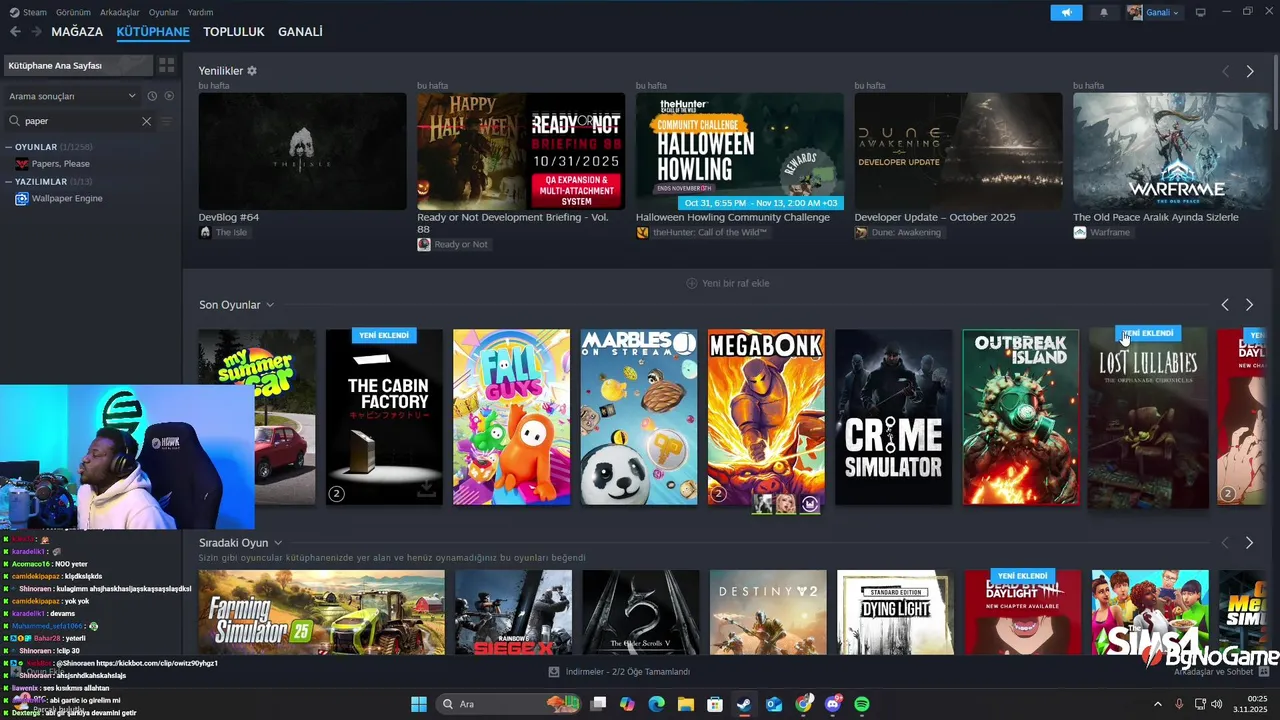The width and height of the screenshot is (1280, 720).
Task: Open the Yardım menu
Action: 200,12
